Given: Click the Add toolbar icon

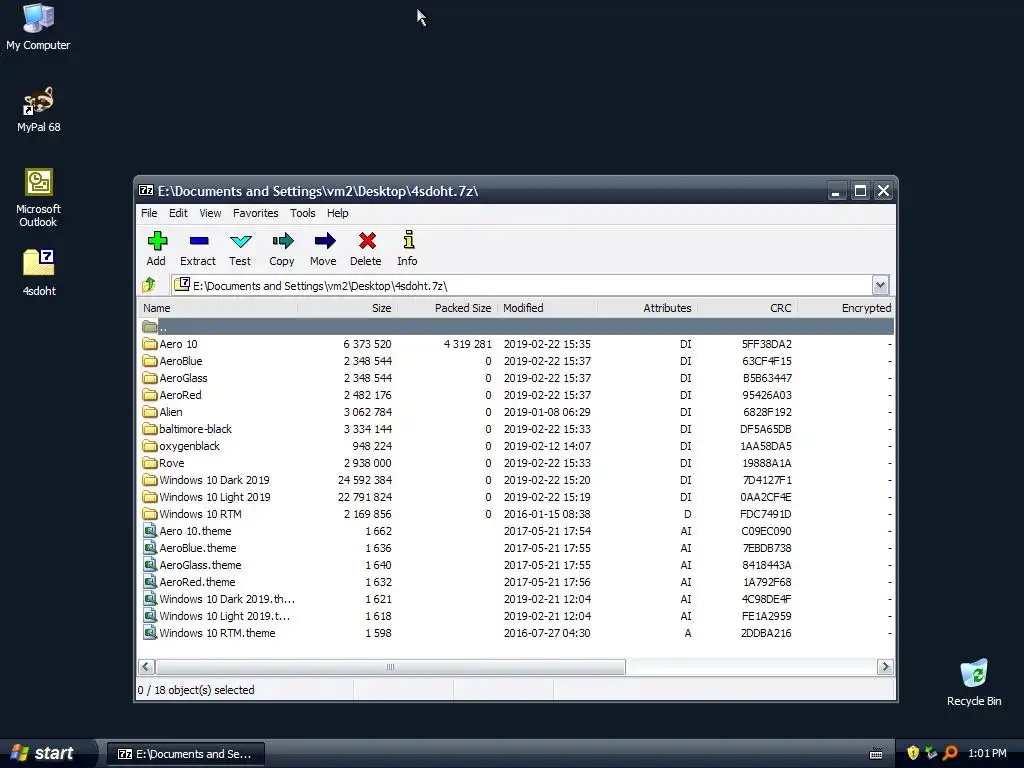Looking at the screenshot, I should [157, 241].
